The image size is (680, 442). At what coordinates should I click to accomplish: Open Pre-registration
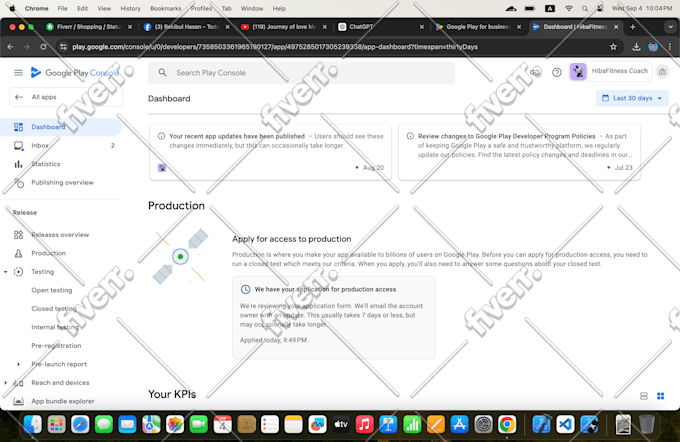coord(56,346)
